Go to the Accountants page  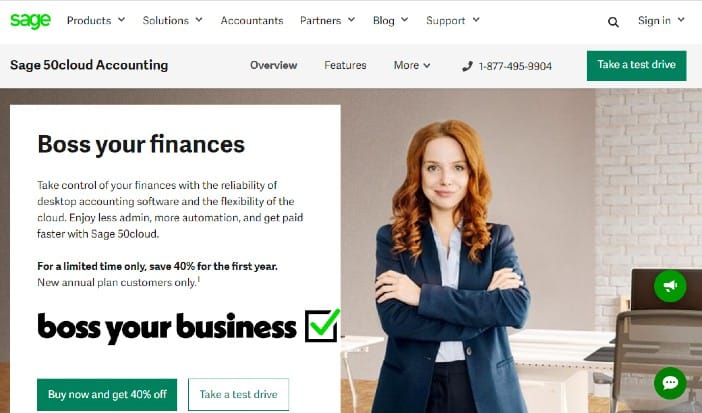[x=252, y=21]
